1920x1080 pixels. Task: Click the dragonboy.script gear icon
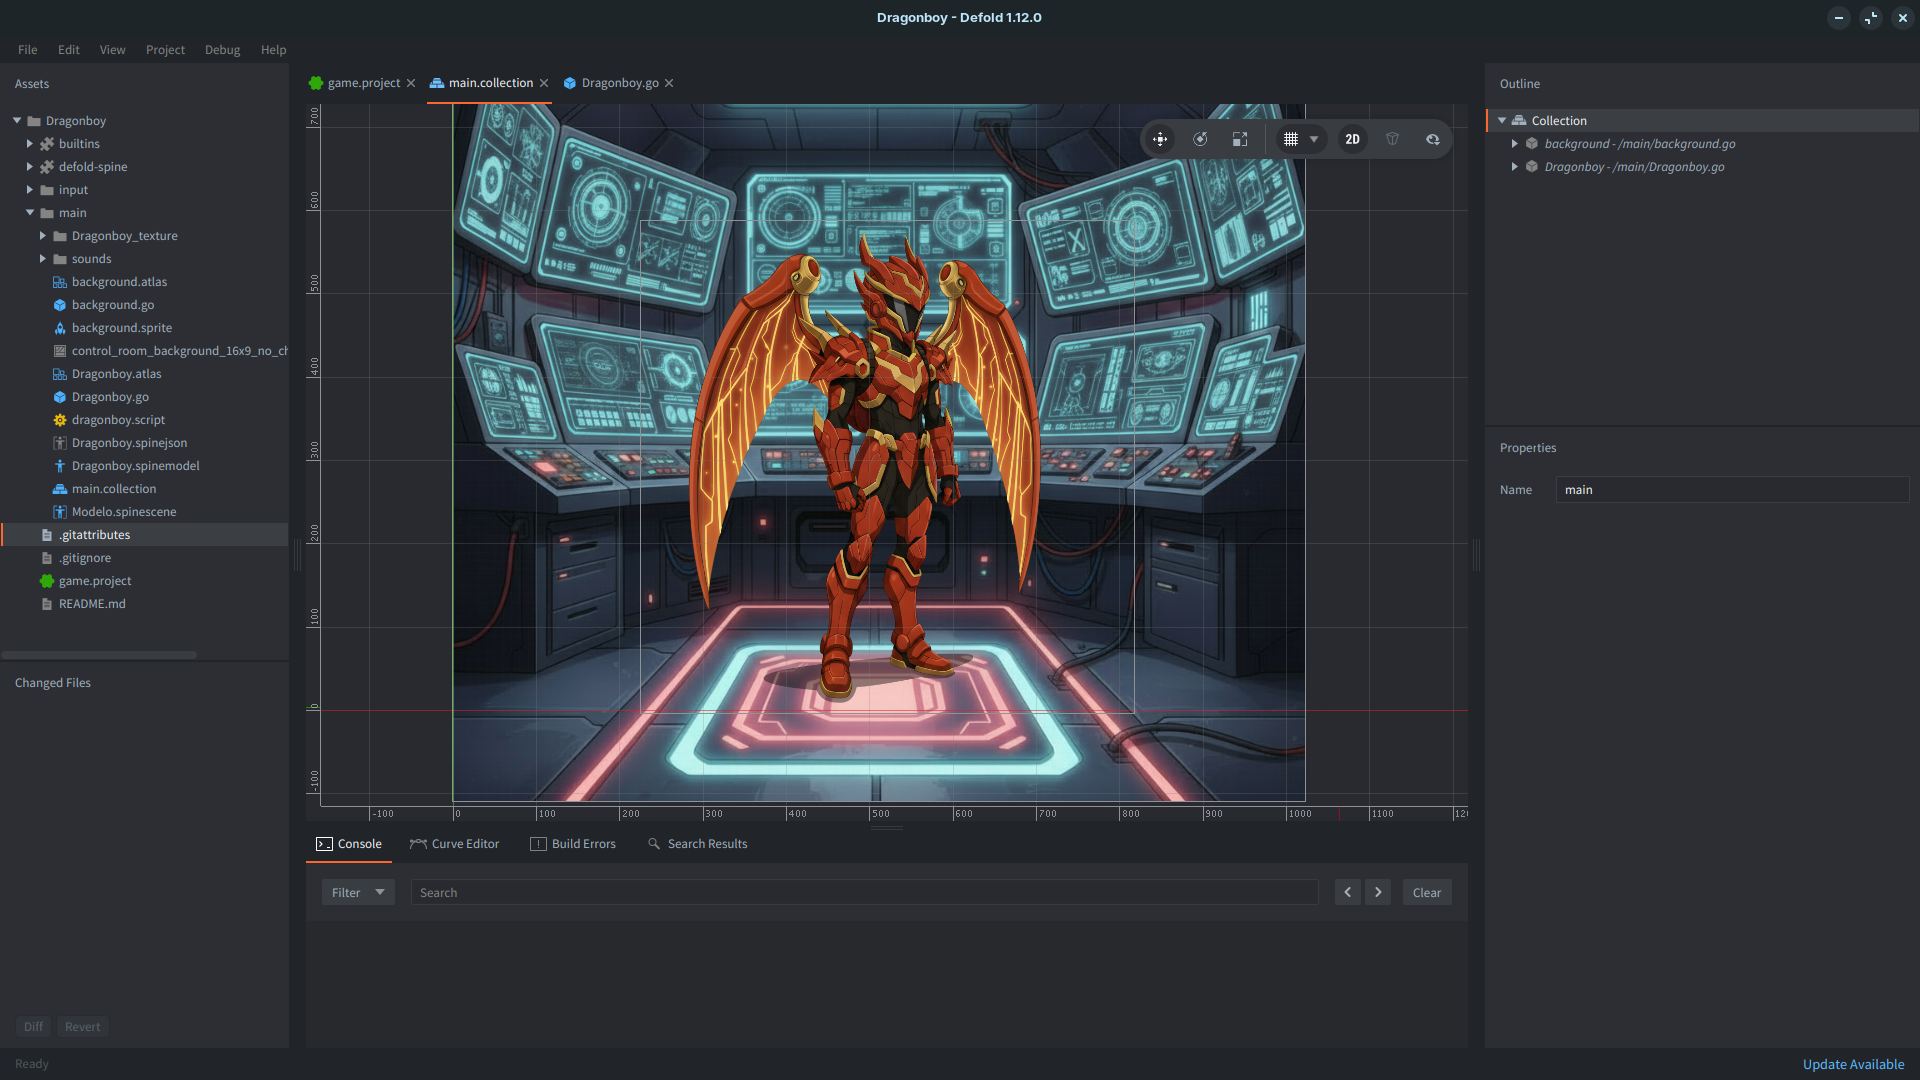(x=60, y=420)
